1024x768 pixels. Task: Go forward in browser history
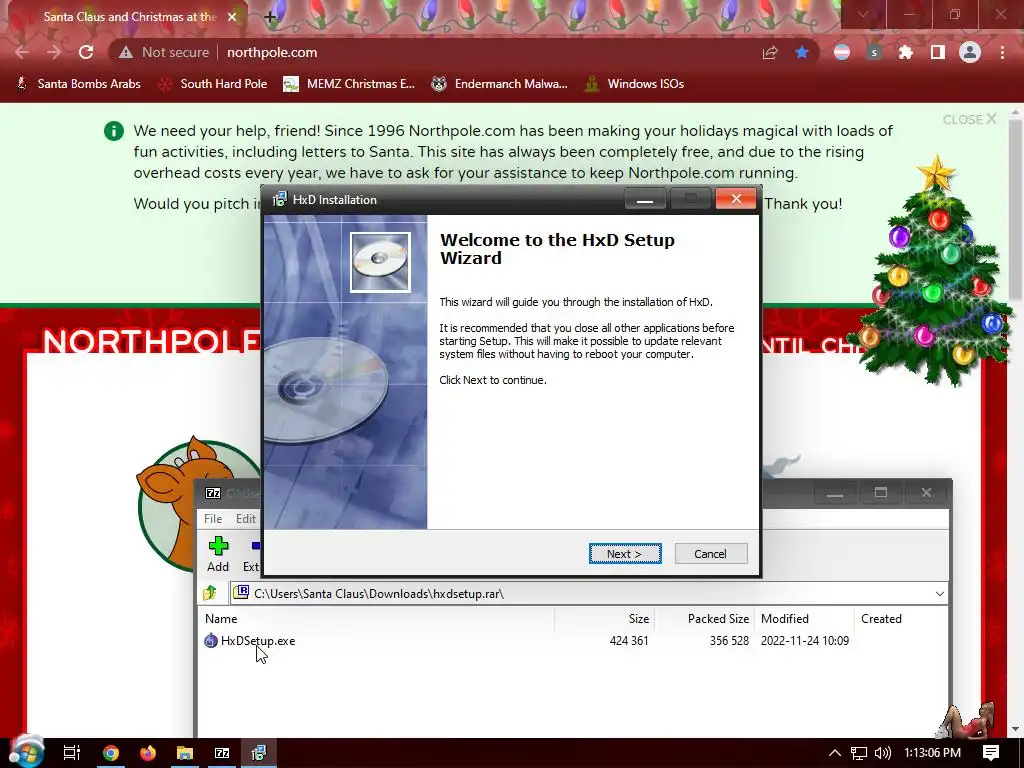coord(54,52)
